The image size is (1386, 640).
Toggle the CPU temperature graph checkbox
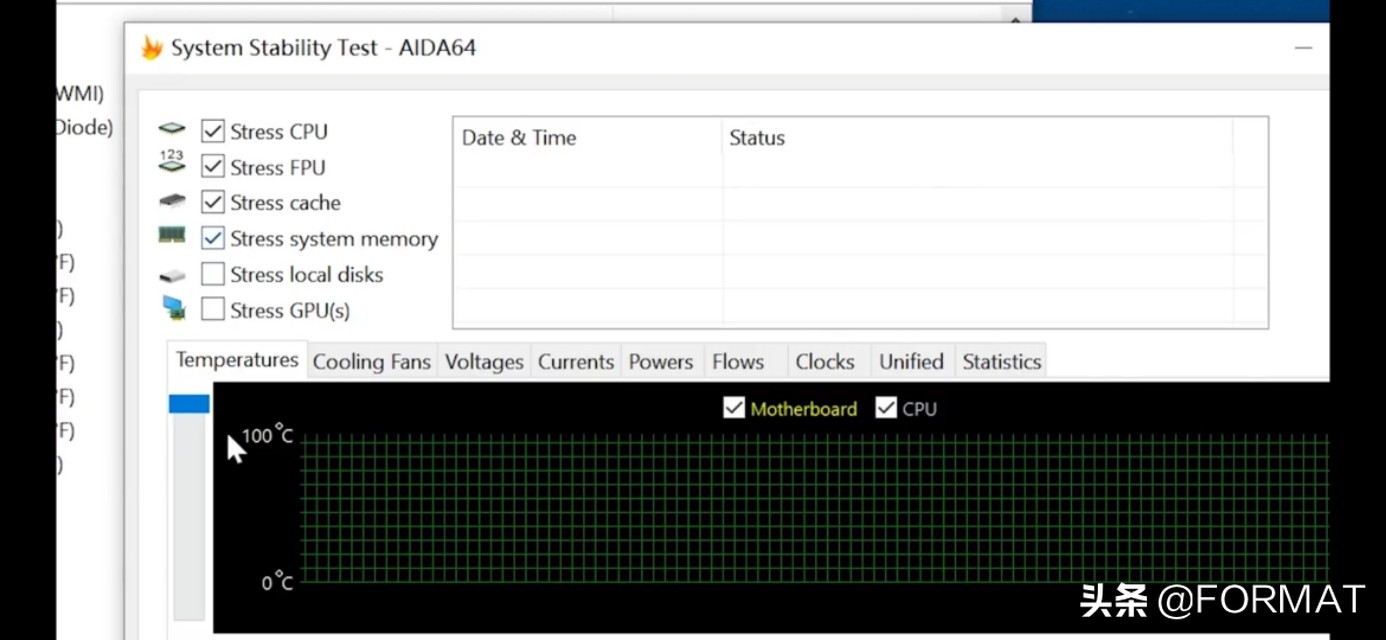click(x=886, y=408)
